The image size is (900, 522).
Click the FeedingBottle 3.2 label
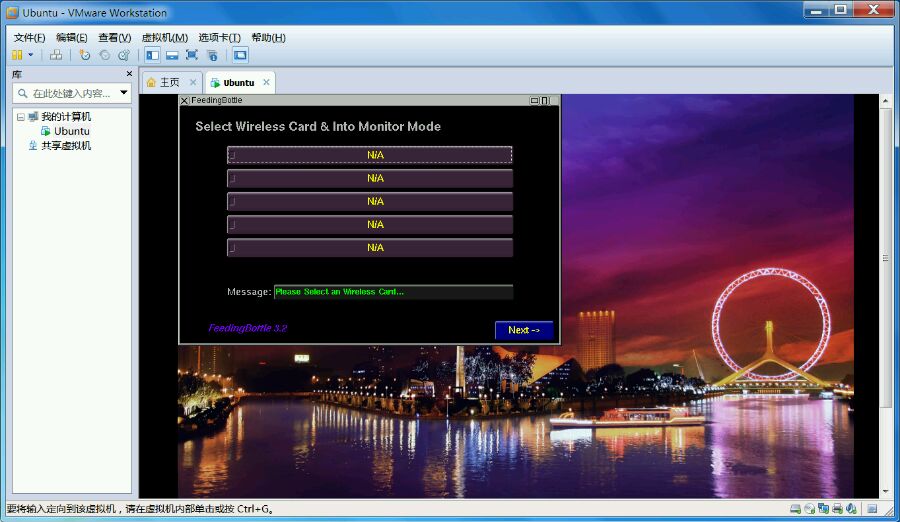(x=247, y=328)
